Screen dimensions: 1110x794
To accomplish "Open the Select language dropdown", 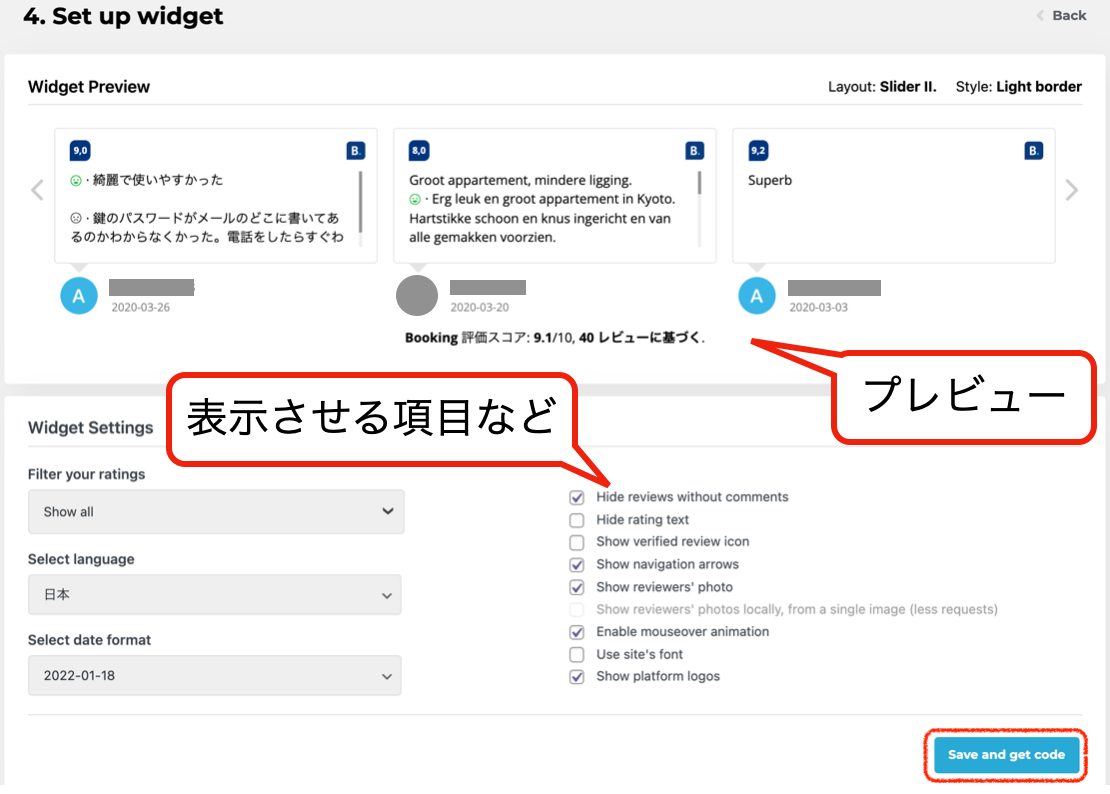I will (x=215, y=595).
